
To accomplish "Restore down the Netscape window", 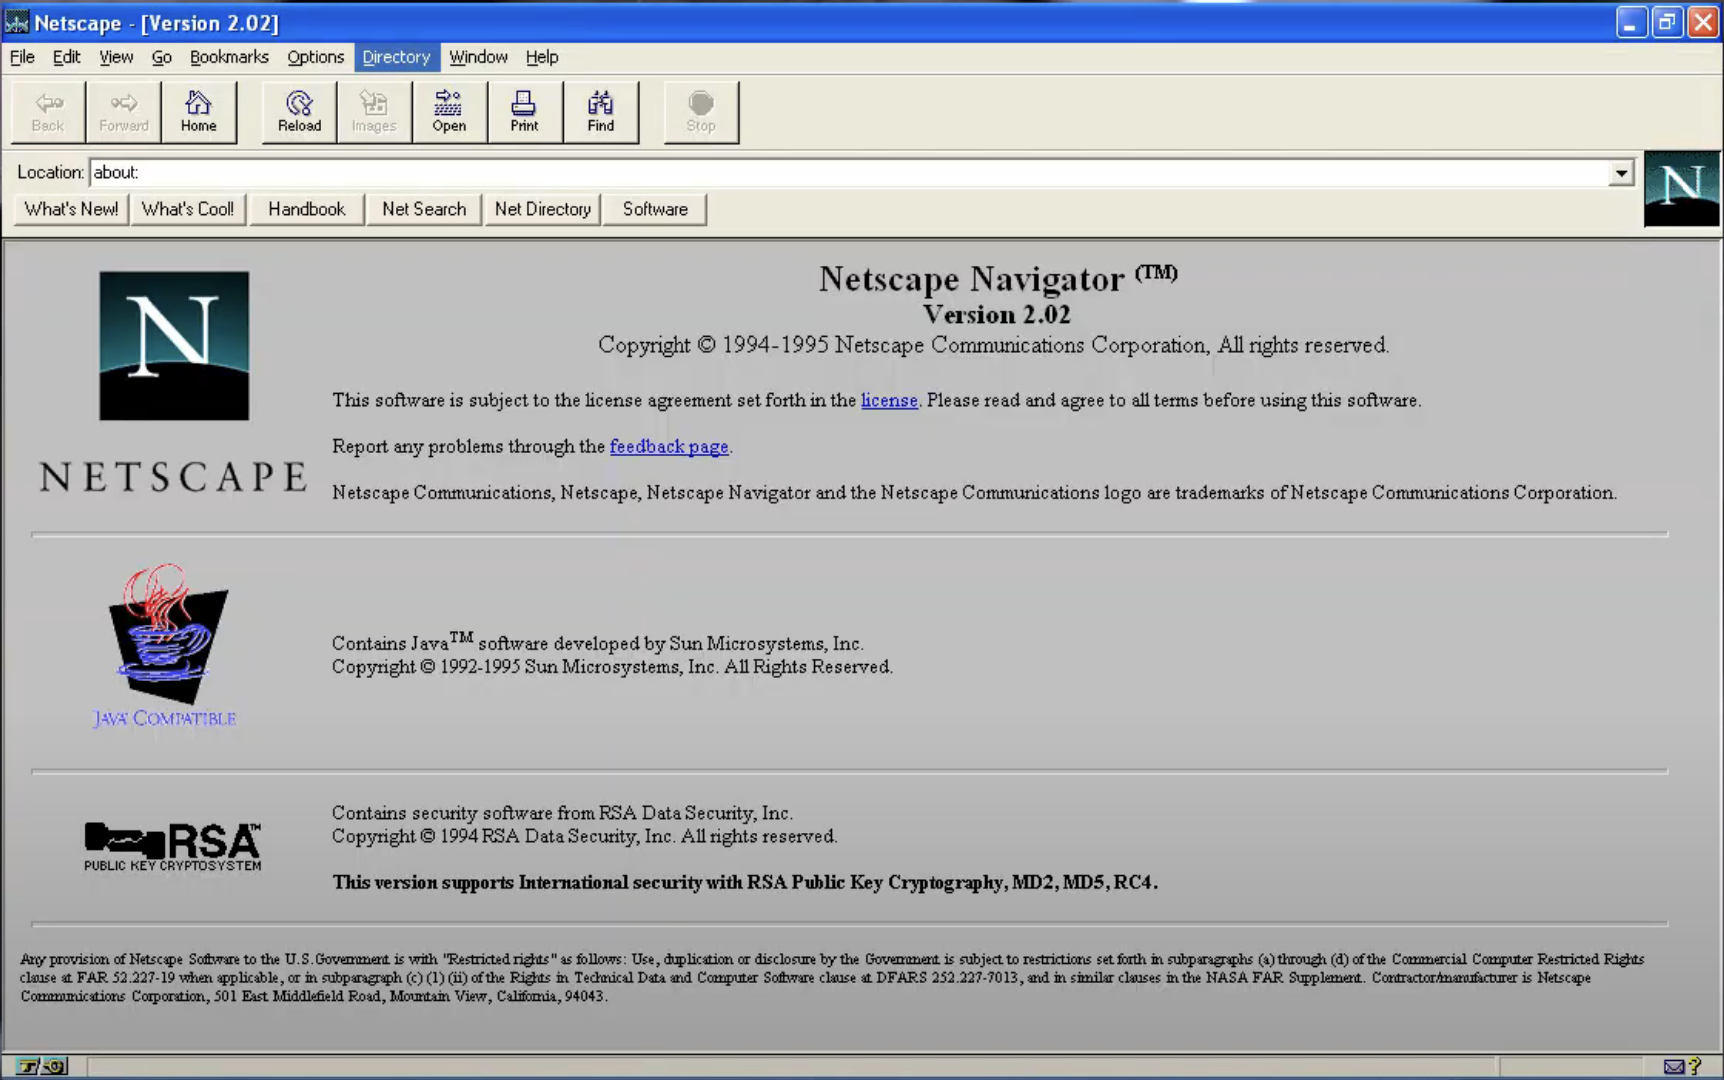I will 1667,22.
